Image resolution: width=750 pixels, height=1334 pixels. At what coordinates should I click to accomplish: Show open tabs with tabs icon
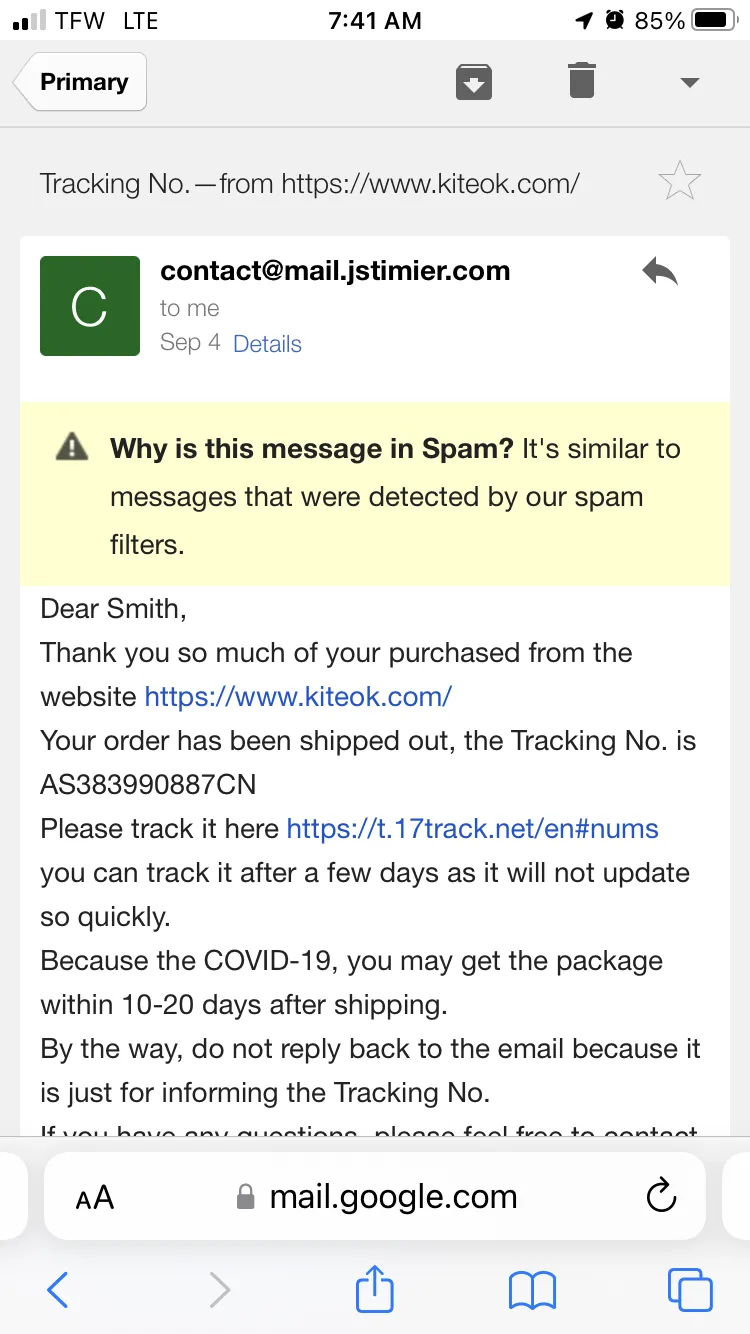pyautogui.click(x=690, y=1290)
